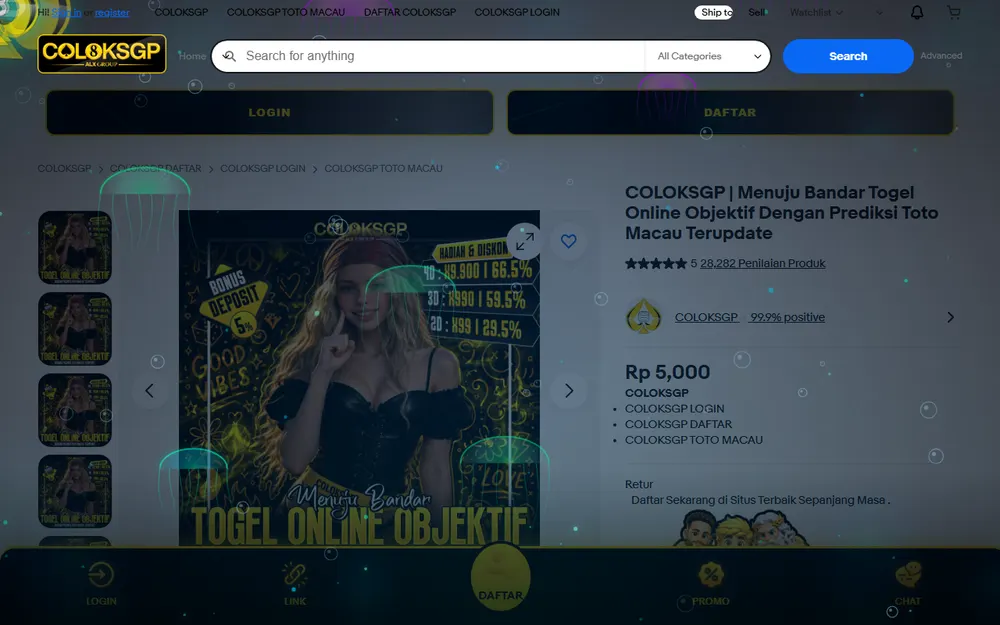Go to Home link beside logo

192,56
